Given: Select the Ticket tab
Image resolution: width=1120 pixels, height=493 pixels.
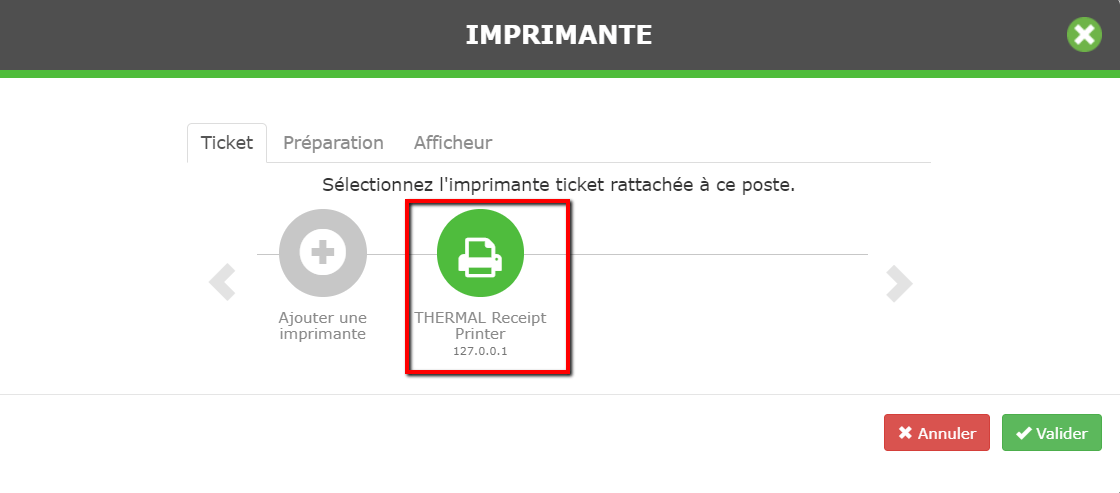Looking at the screenshot, I should [227, 143].
